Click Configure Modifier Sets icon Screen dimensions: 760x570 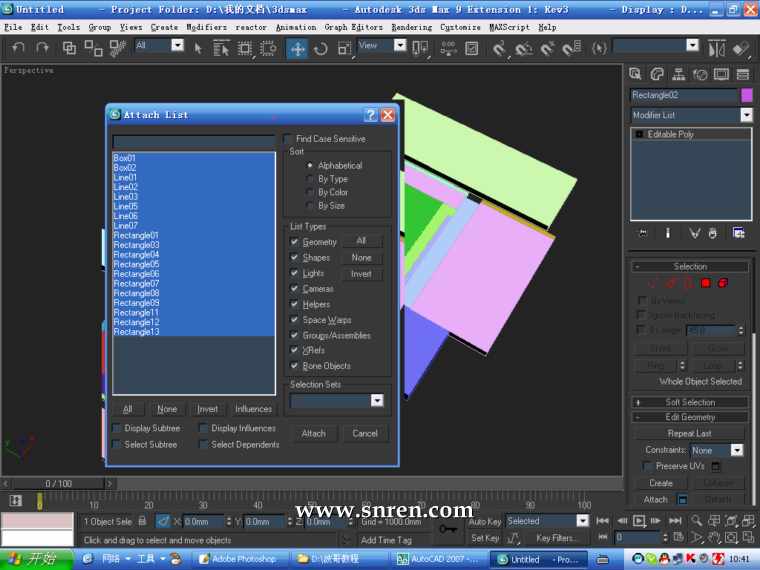coord(738,233)
